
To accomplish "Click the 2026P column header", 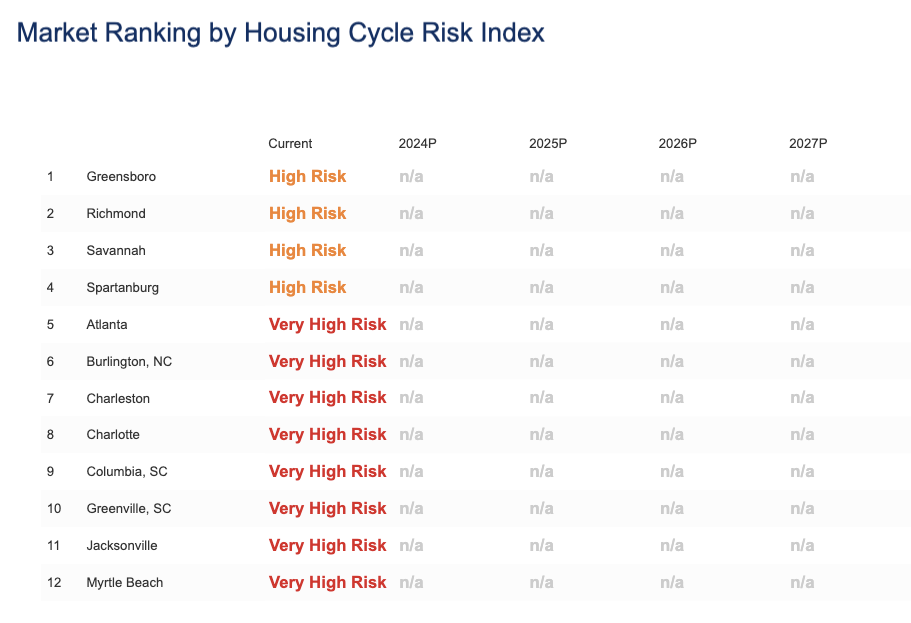I will coord(677,143).
